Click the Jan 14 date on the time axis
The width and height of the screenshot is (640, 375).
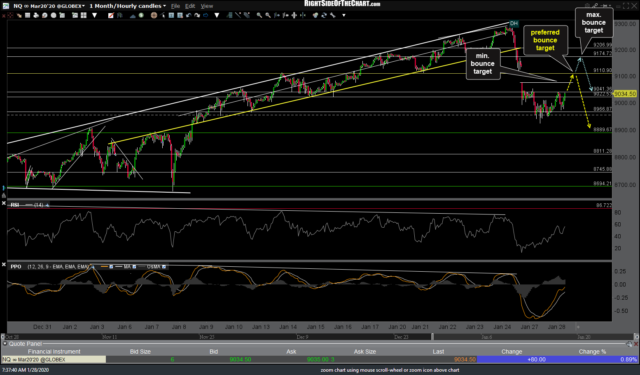(x=288, y=327)
